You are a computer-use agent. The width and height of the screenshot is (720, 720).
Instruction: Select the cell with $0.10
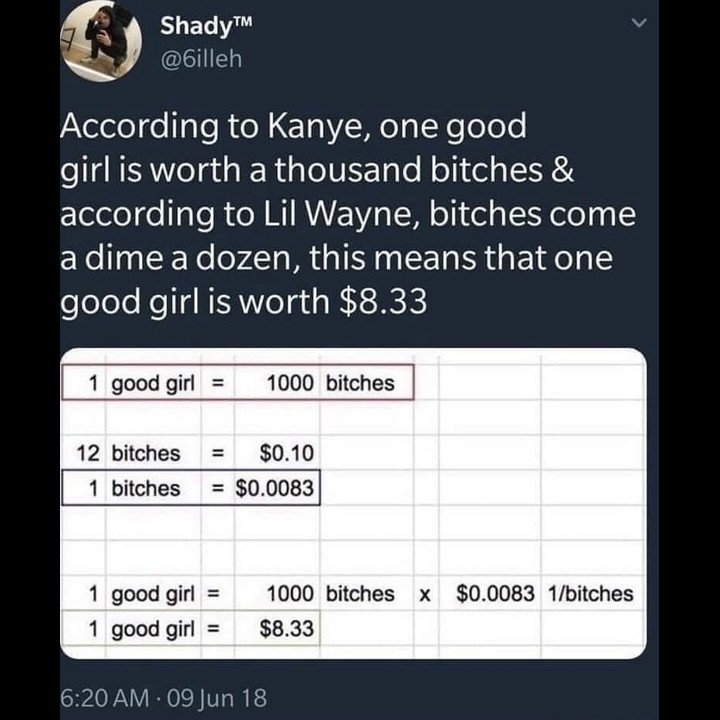point(277,453)
